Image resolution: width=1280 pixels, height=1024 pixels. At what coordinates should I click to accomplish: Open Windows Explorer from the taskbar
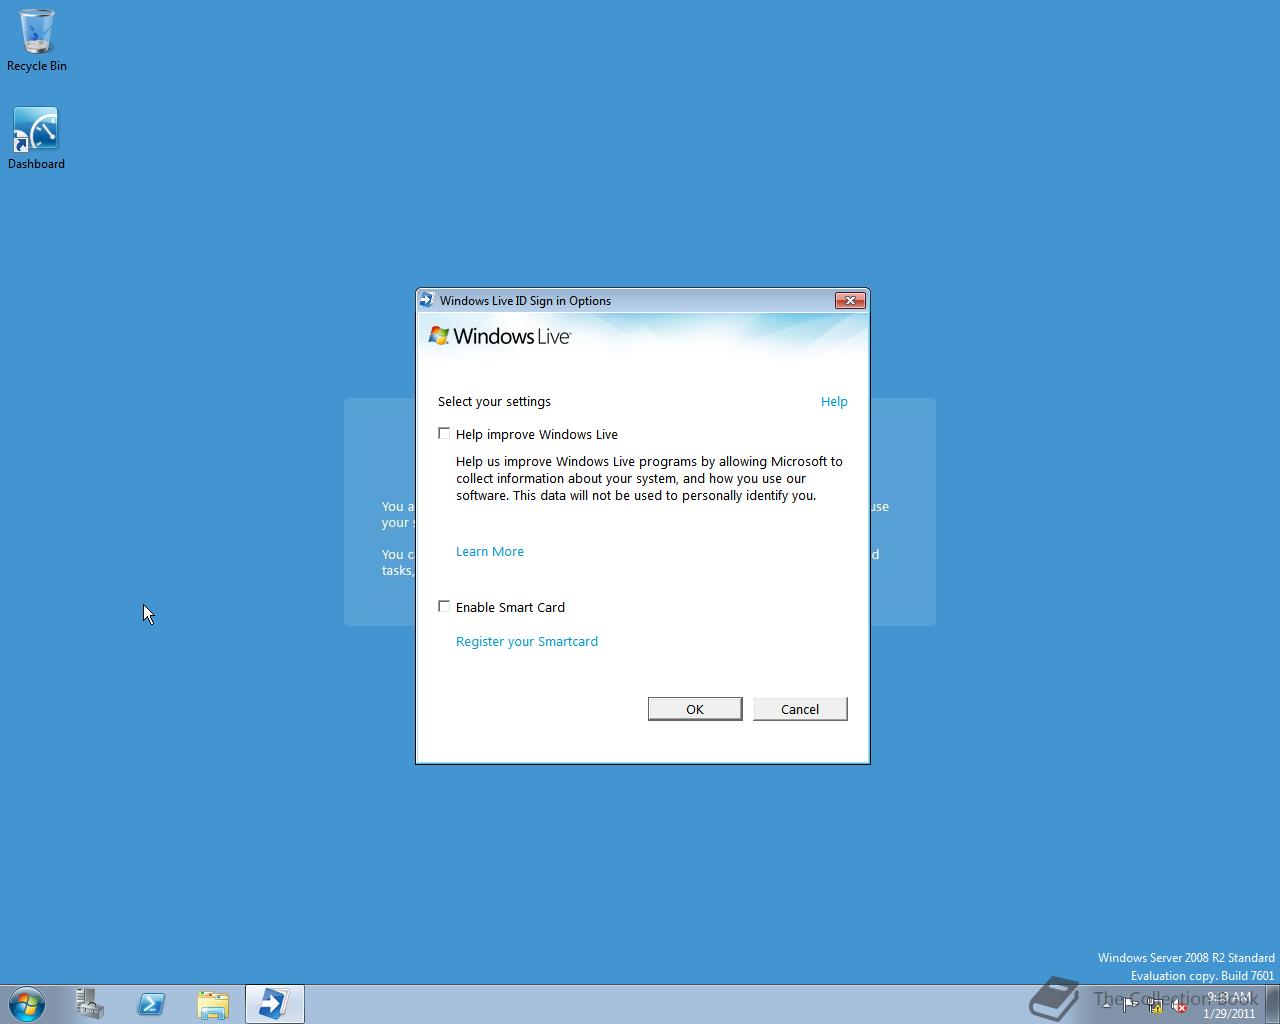pyautogui.click(x=212, y=1004)
